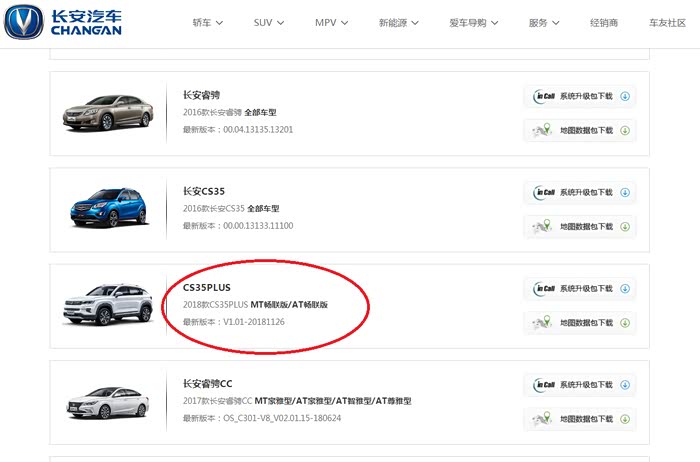Viewport: 700px width, 462px height.
Task: Open the SUV navigation item
Action: 263,23
